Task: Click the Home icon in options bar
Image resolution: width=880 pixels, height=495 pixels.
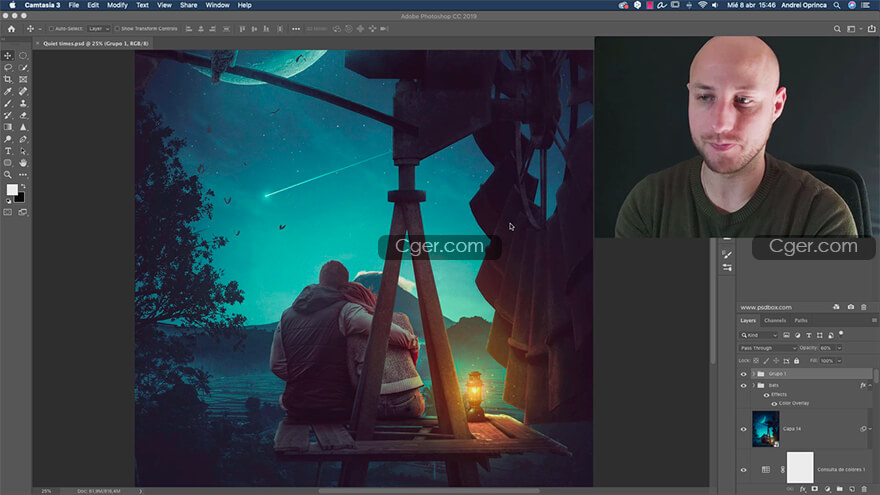Action: [11, 29]
